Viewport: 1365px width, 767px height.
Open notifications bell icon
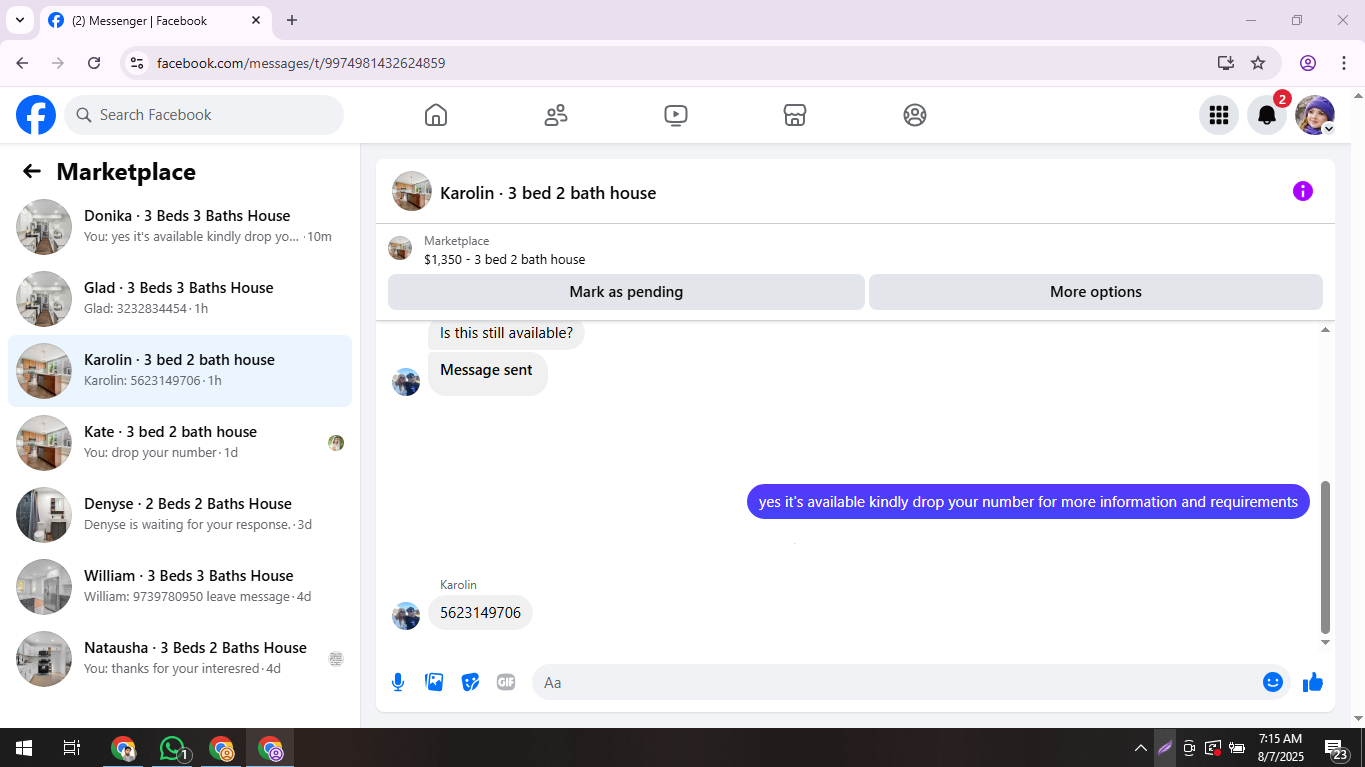click(x=1266, y=115)
